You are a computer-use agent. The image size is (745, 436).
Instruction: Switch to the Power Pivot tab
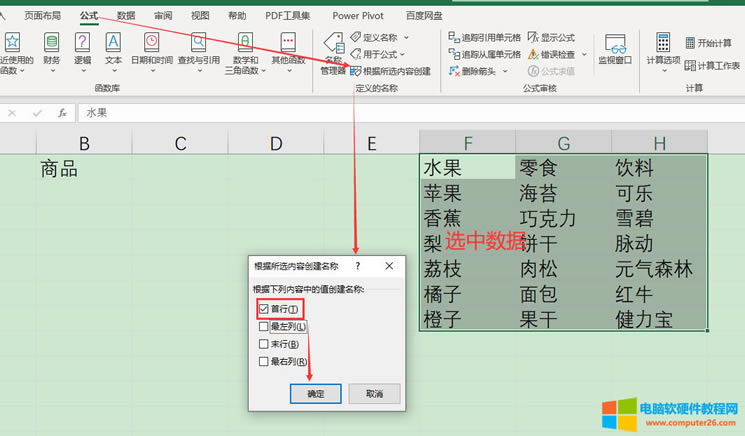click(358, 16)
